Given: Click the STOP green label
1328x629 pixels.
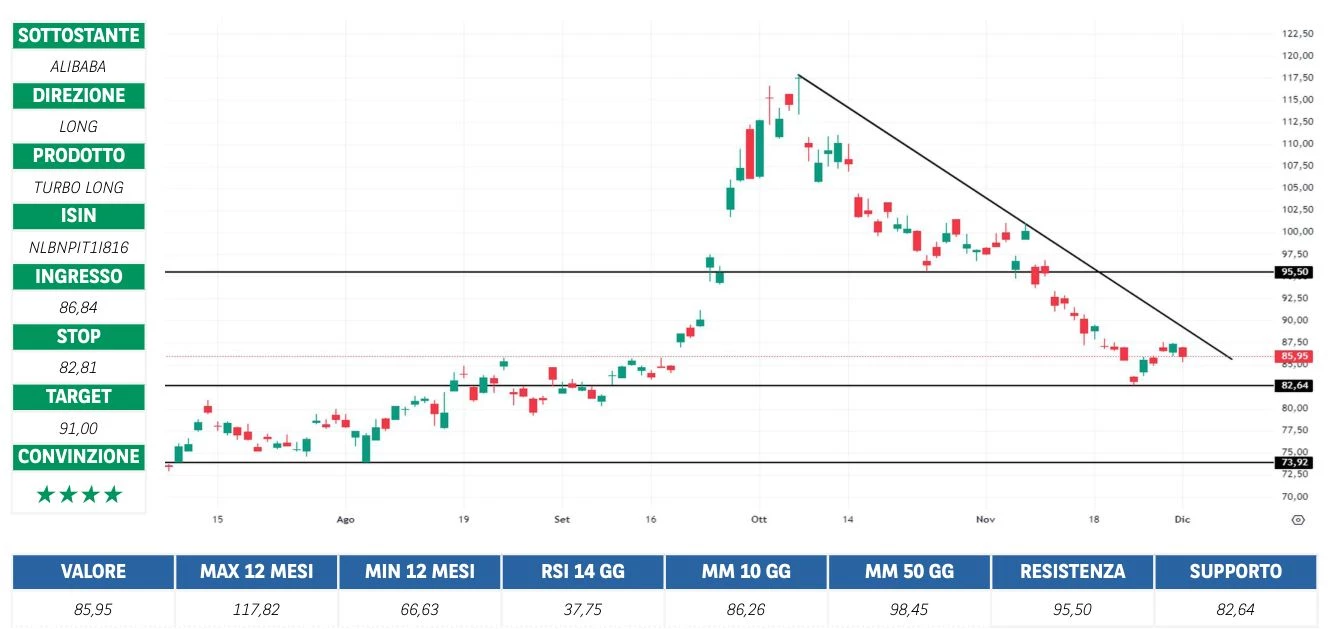Looking at the screenshot, I should pos(79,336).
